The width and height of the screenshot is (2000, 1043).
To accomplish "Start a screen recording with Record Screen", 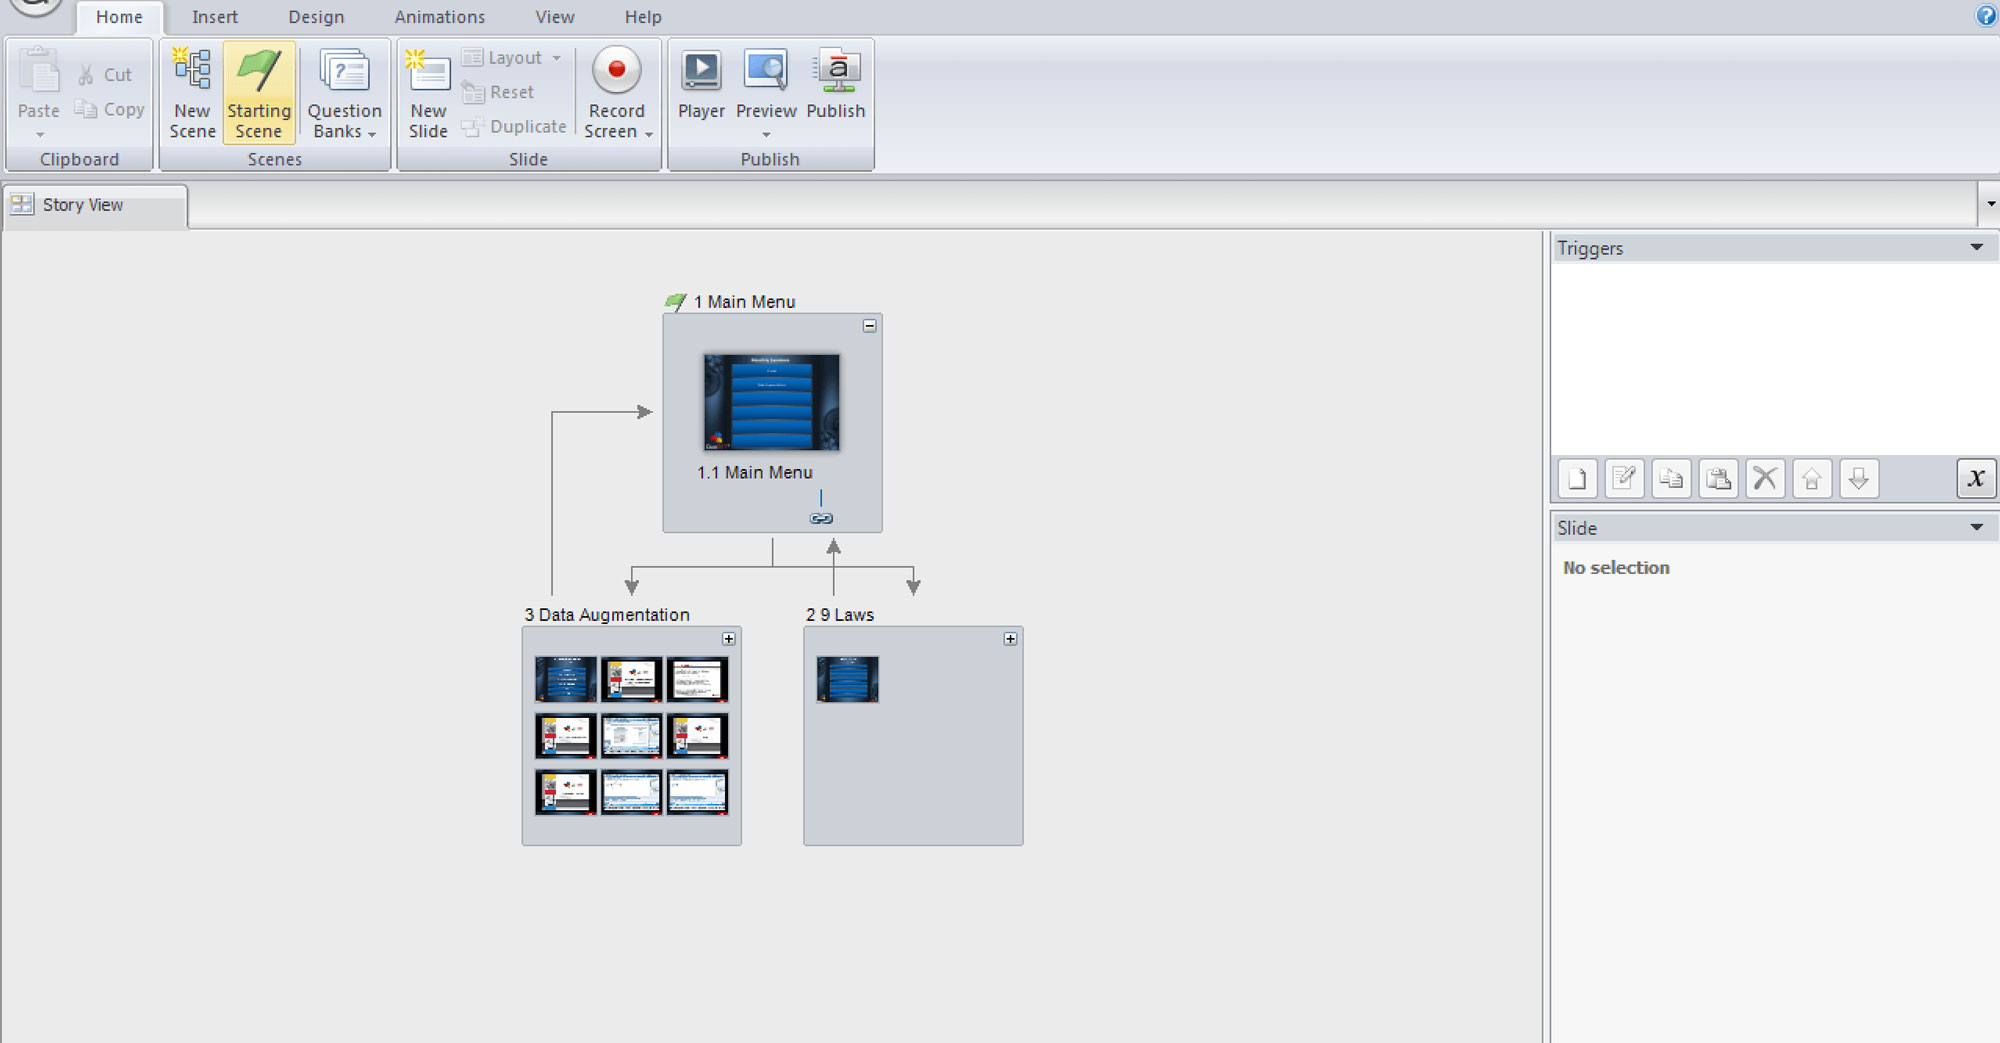I will (x=616, y=92).
